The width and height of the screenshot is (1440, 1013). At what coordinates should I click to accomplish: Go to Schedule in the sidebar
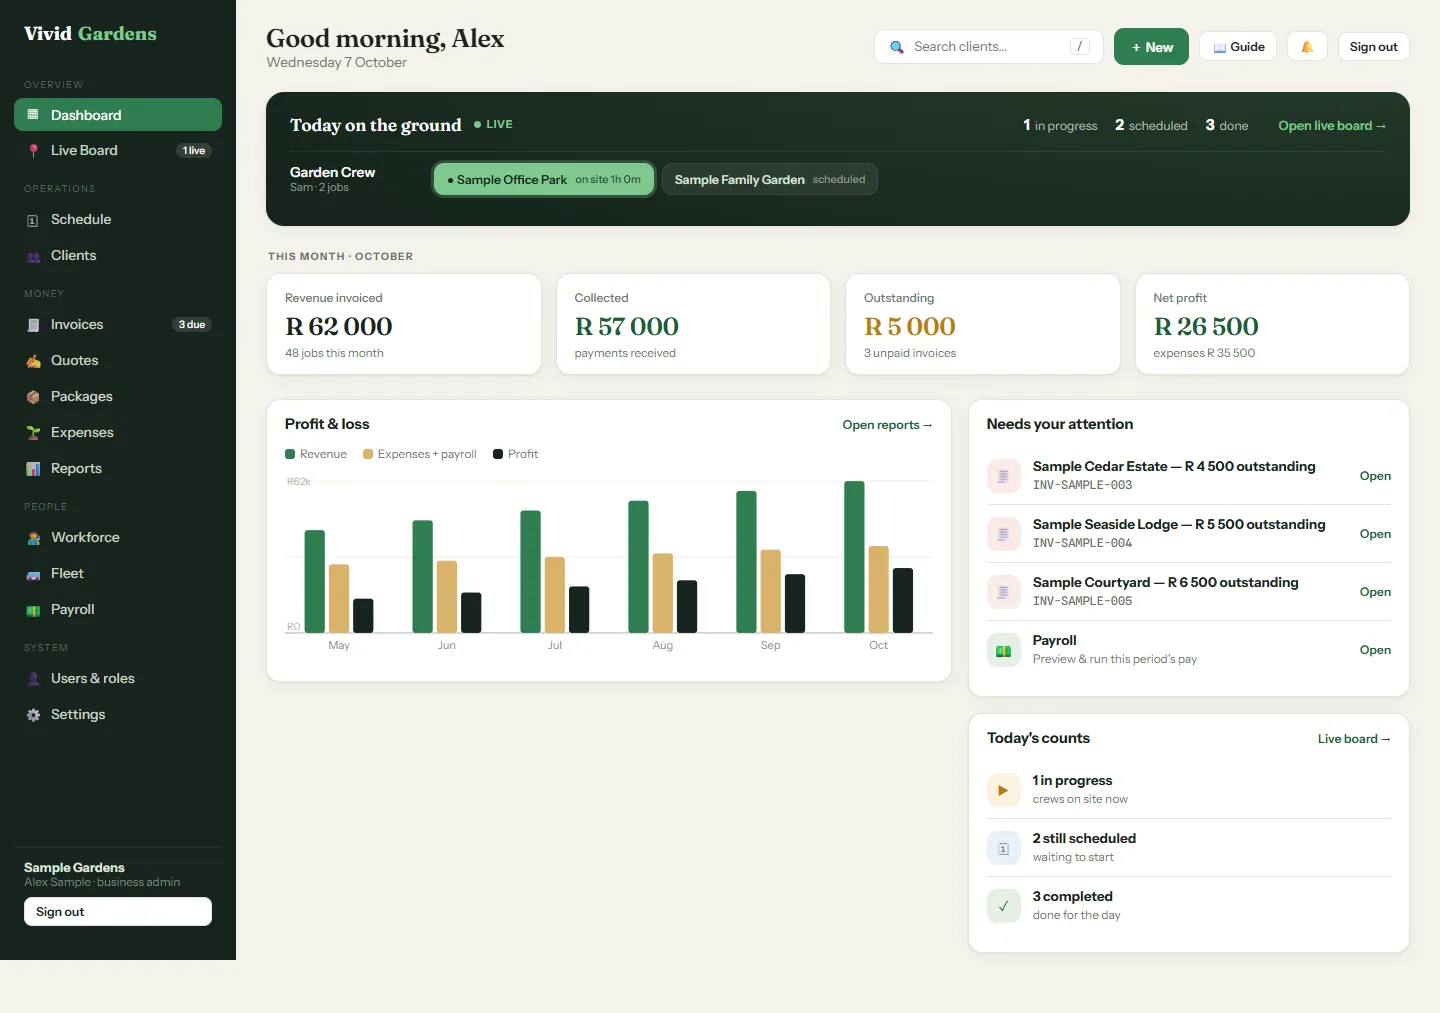118,220
